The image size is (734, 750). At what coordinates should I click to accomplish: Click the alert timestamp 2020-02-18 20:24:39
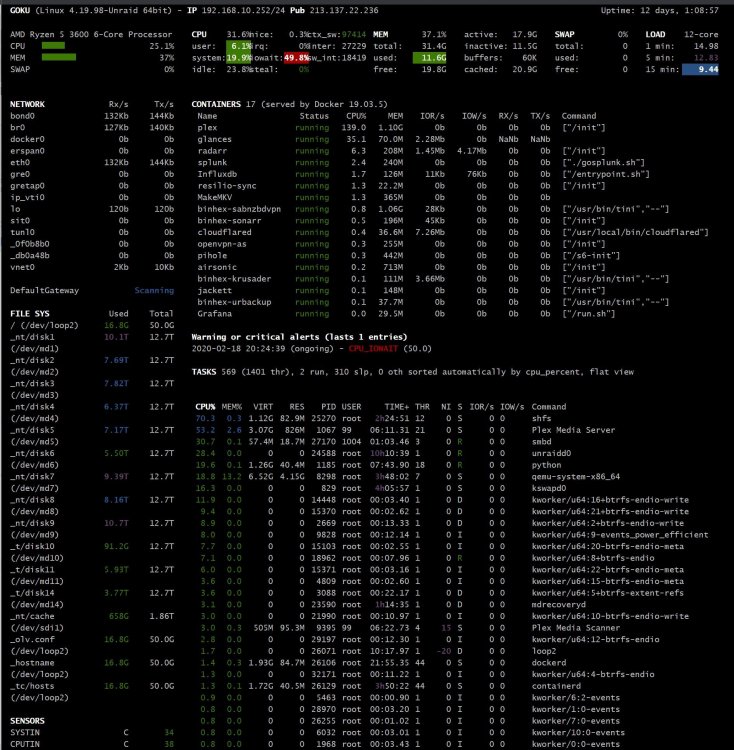238,349
